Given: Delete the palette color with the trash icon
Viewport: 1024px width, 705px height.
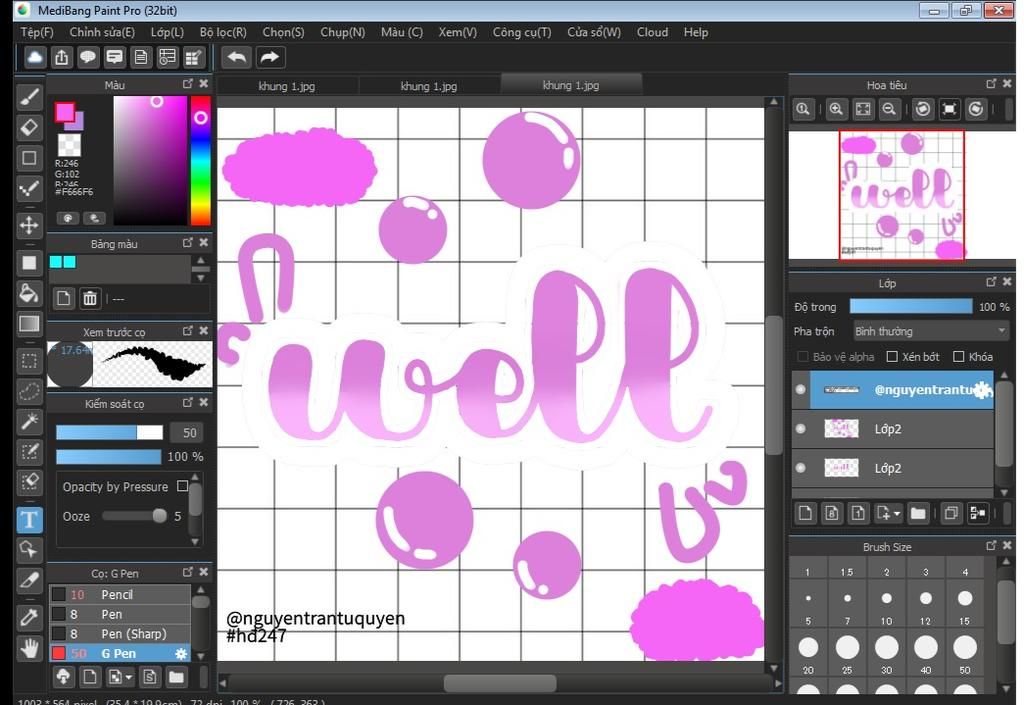Looking at the screenshot, I should (90, 298).
